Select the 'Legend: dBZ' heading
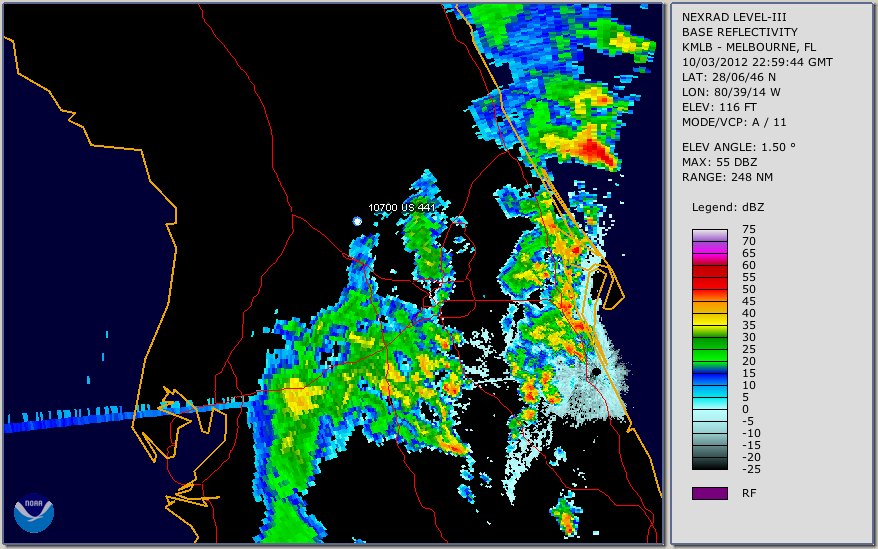The height and width of the screenshot is (549, 878). [x=727, y=207]
